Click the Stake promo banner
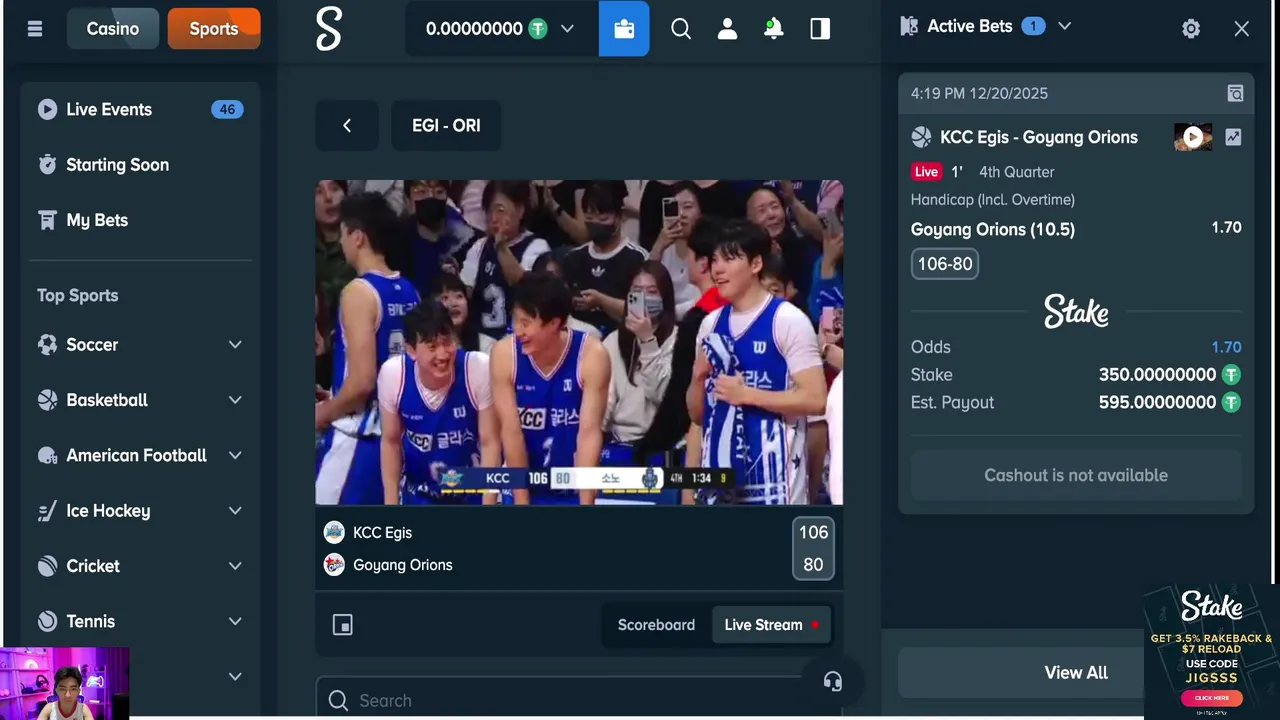The width and height of the screenshot is (1280, 720). click(1211, 651)
